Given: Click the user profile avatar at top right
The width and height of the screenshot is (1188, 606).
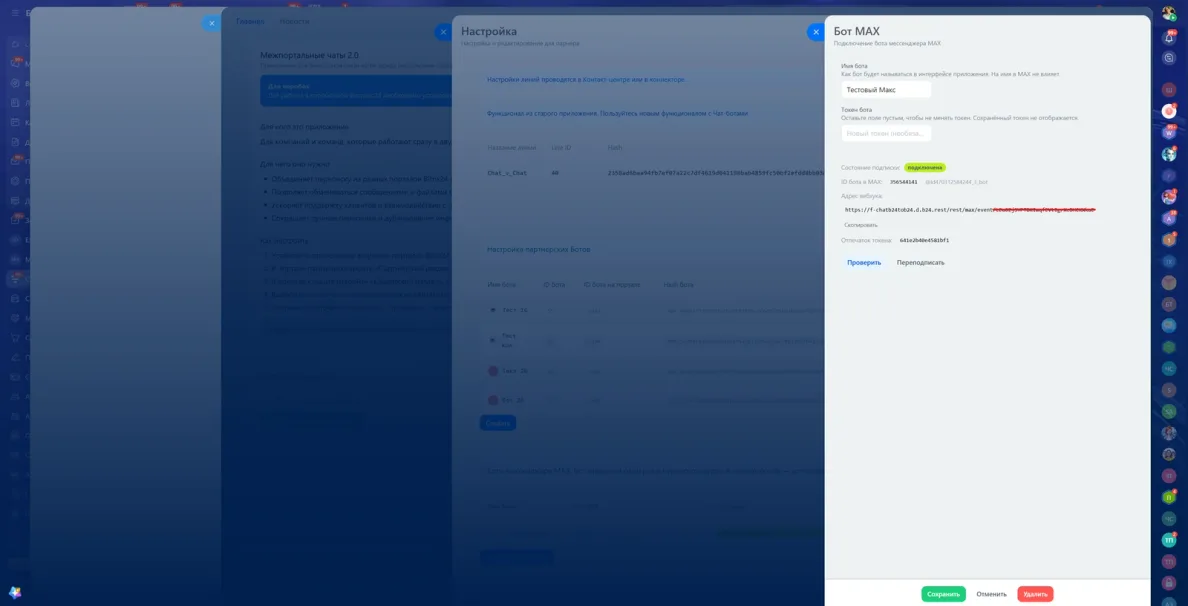Looking at the screenshot, I should 1168,13.
